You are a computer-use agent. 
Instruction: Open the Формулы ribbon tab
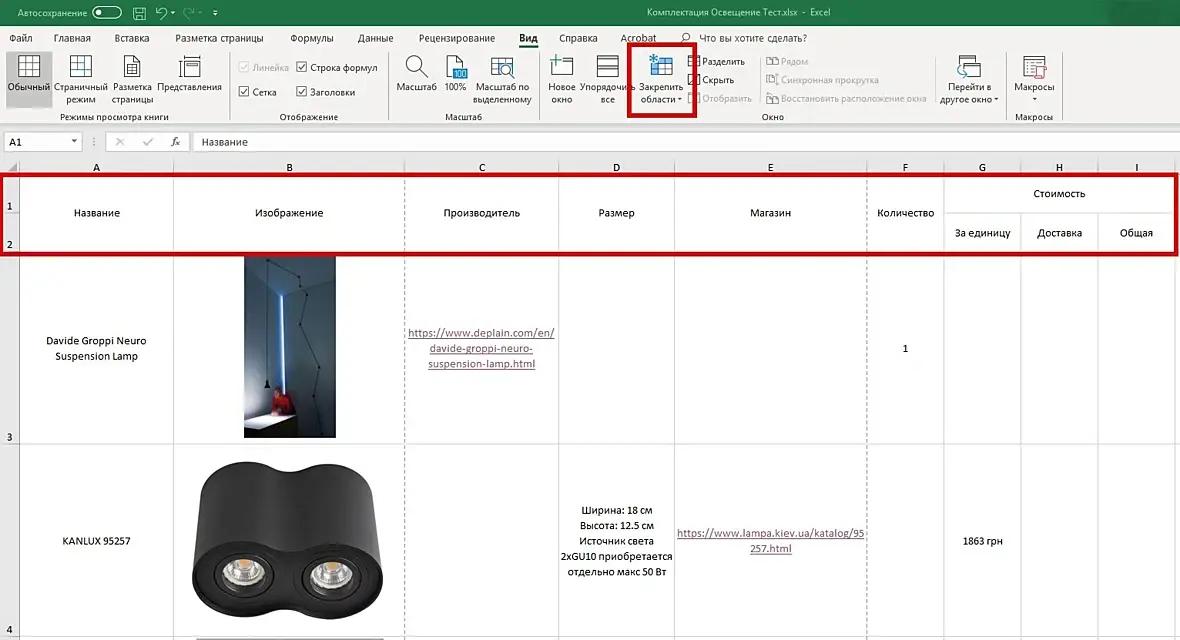311,38
